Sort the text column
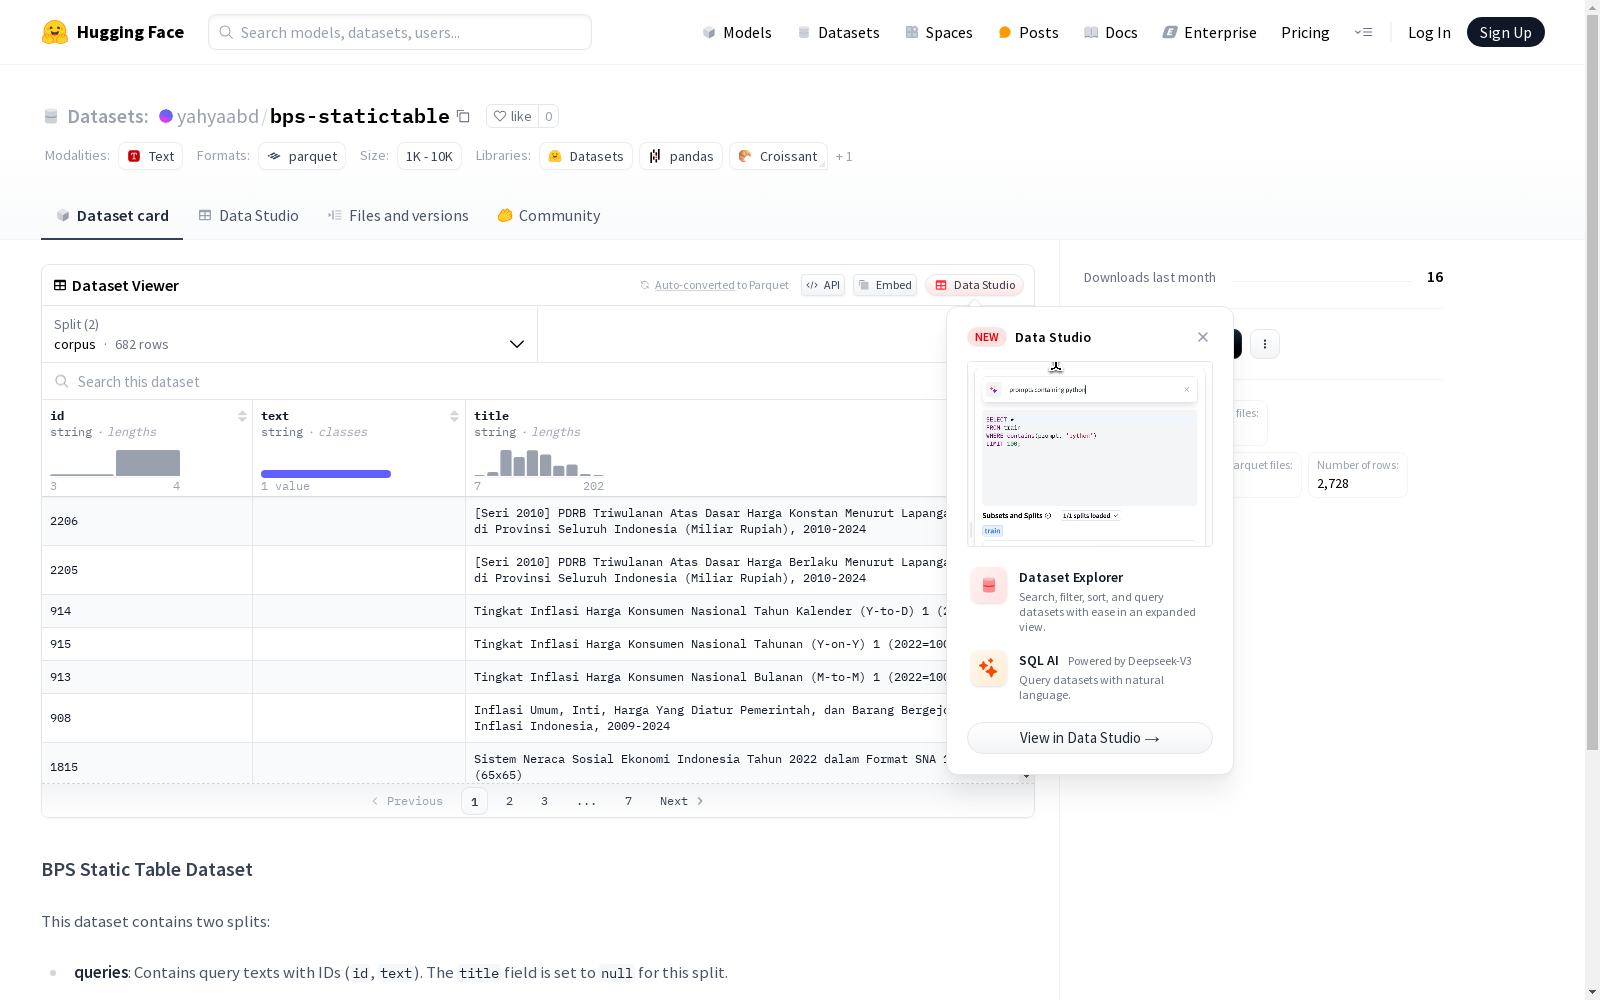The width and height of the screenshot is (1600, 1000). click(454, 416)
